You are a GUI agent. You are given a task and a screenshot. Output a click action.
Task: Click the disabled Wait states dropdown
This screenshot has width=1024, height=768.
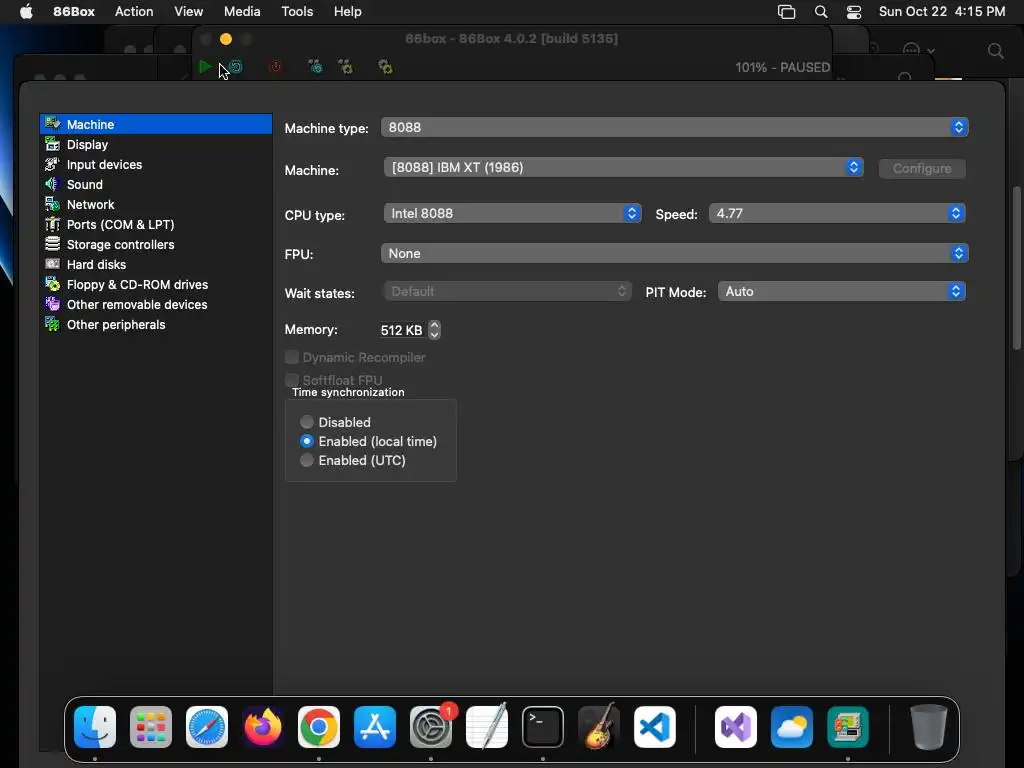pos(507,291)
